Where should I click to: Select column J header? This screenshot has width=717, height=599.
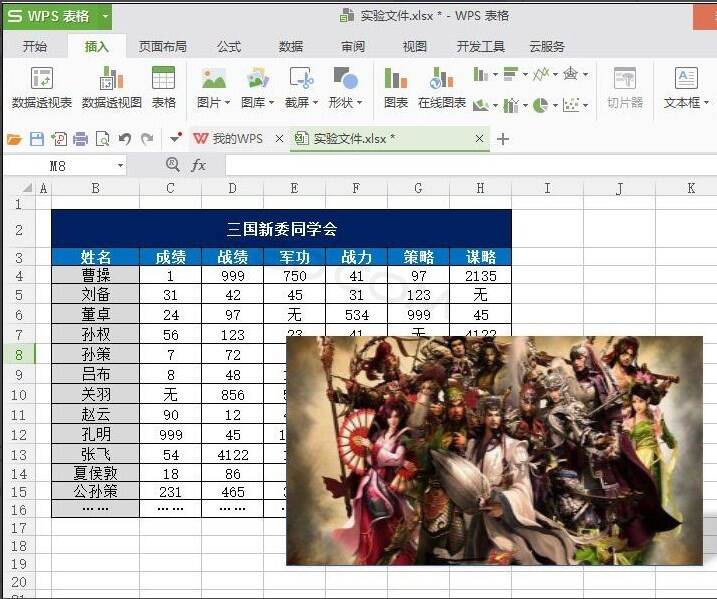(x=619, y=188)
